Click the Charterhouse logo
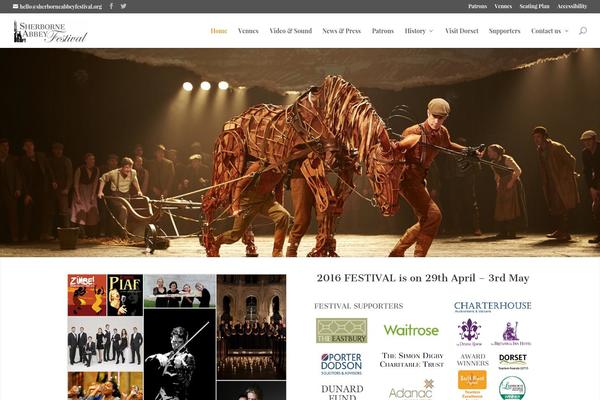Image resolution: width=600 pixels, height=400 pixels. click(492, 307)
